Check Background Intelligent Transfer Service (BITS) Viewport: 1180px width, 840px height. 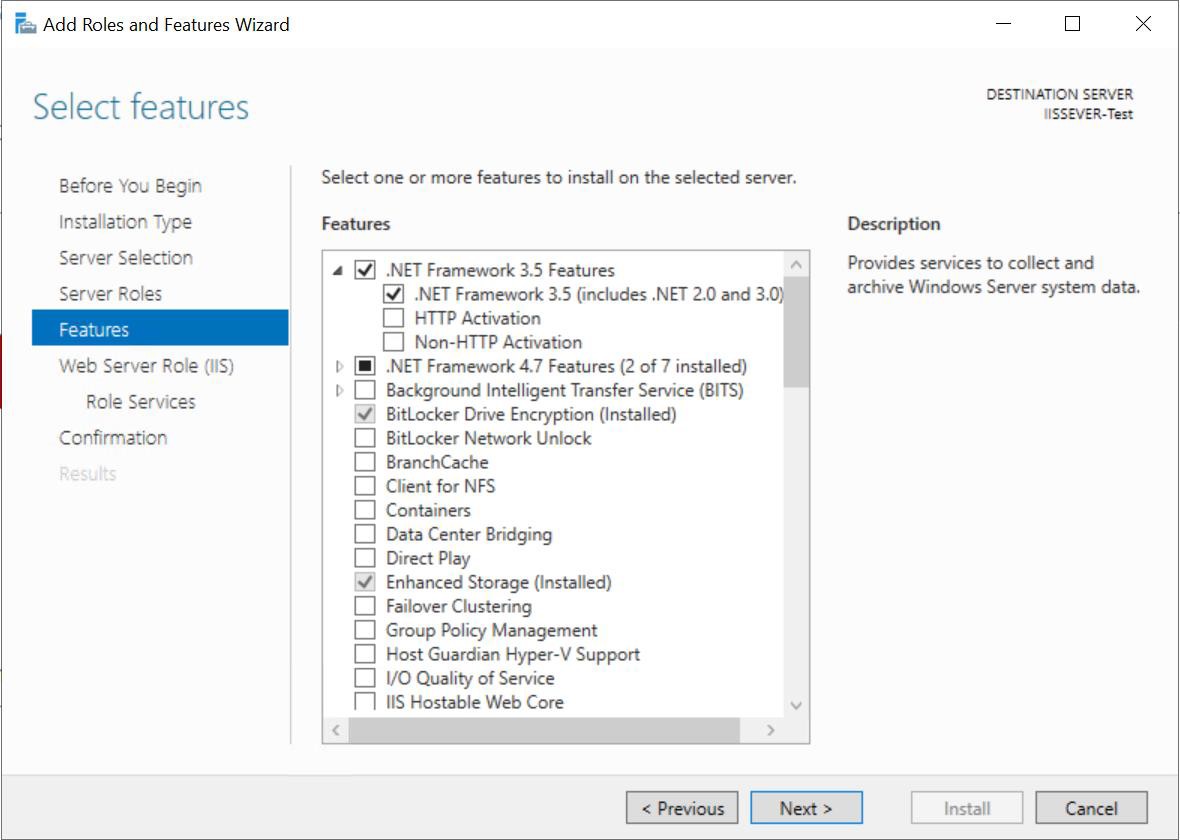365,390
